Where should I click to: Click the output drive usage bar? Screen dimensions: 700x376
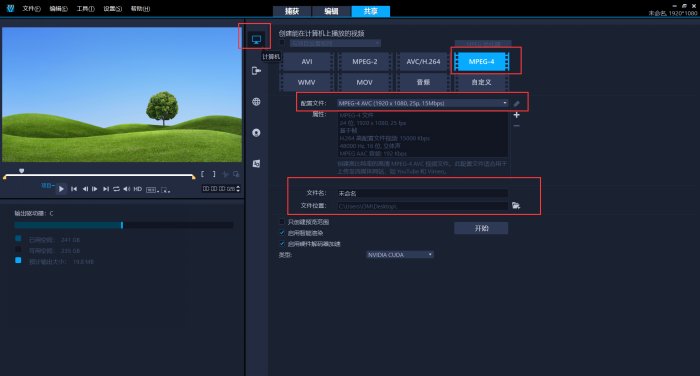tap(124, 225)
